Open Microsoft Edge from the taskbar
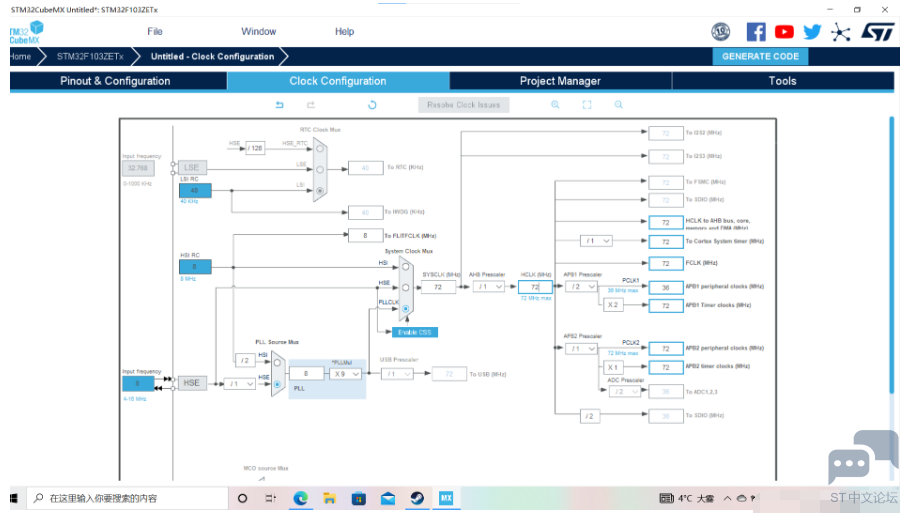 click(x=300, y=498)
